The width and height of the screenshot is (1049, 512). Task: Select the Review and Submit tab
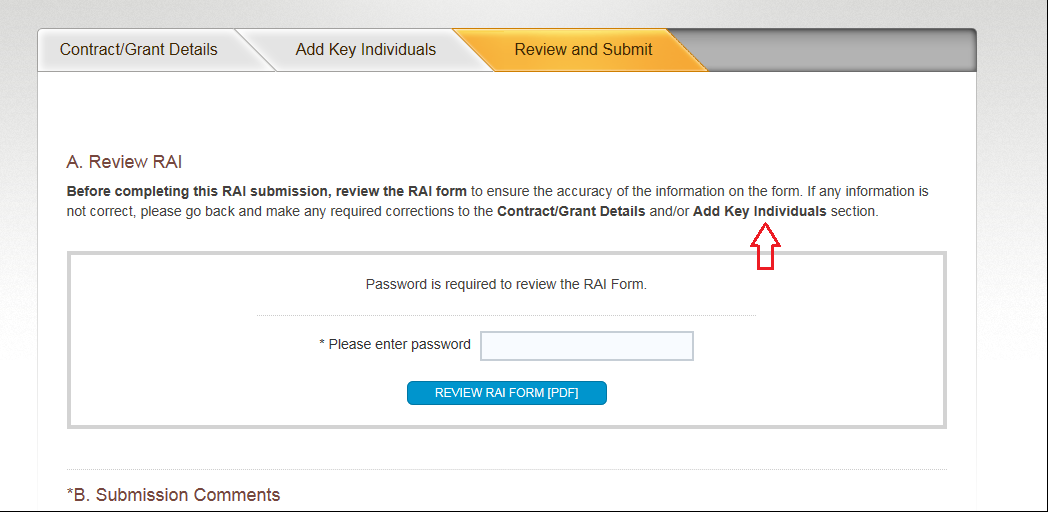point(583,49)
